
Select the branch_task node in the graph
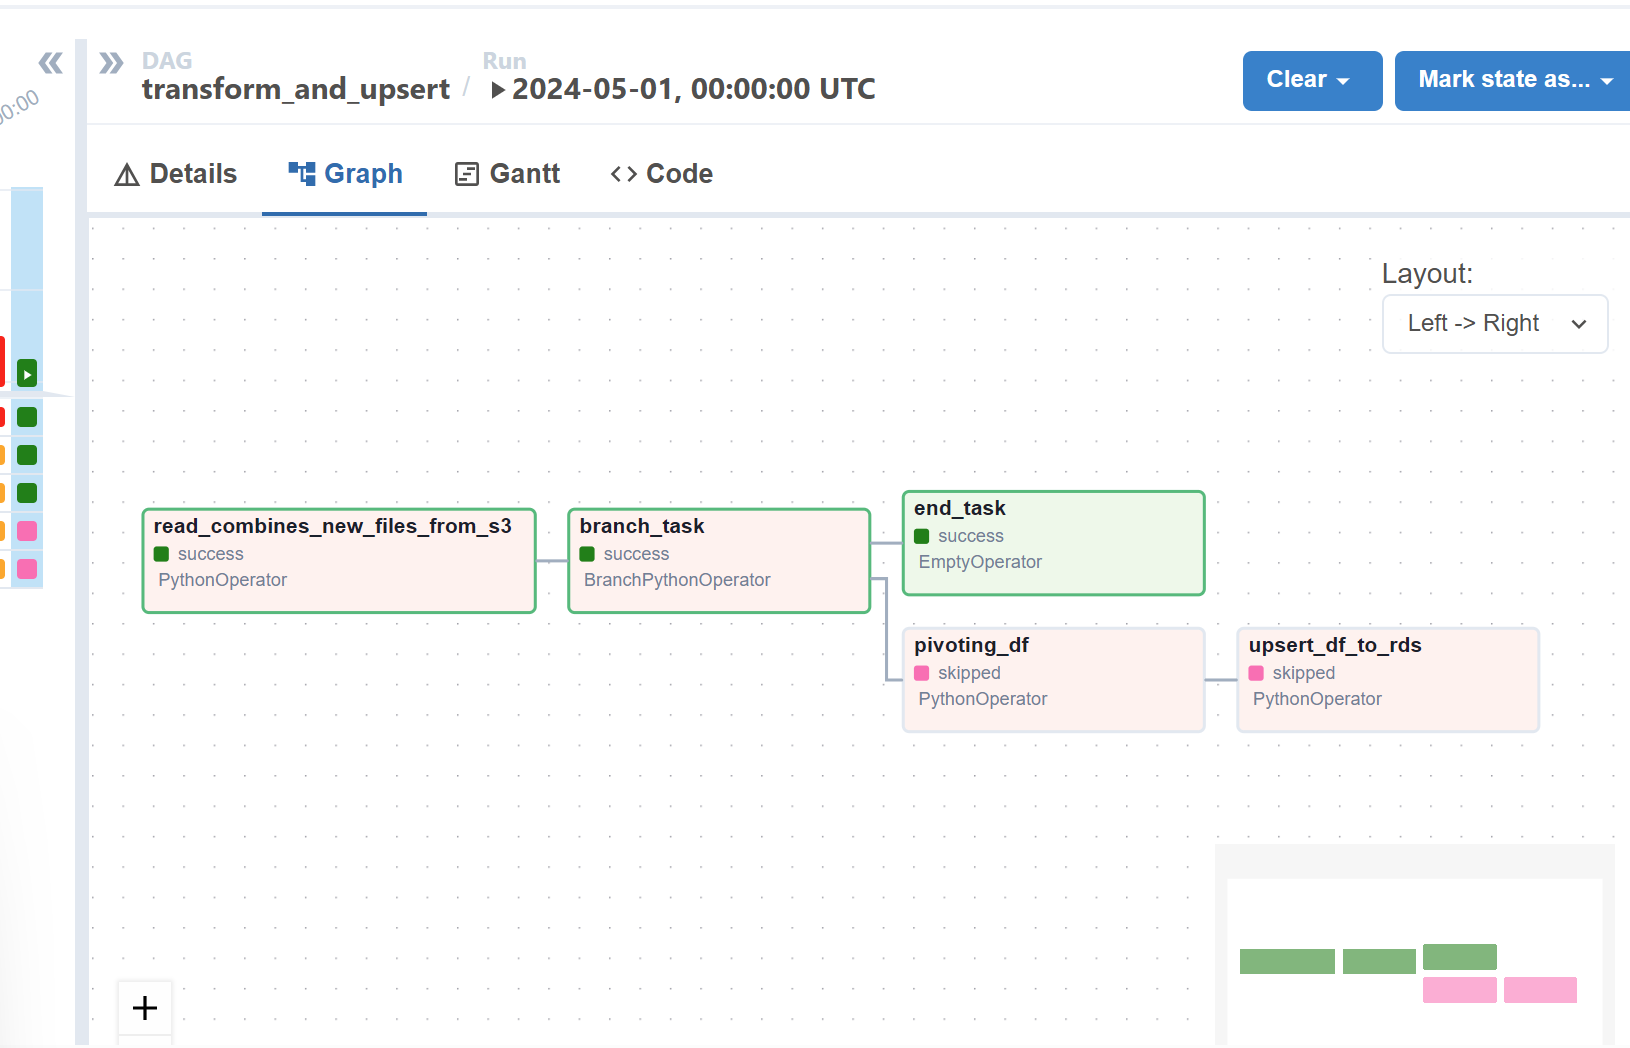[718, 560]
